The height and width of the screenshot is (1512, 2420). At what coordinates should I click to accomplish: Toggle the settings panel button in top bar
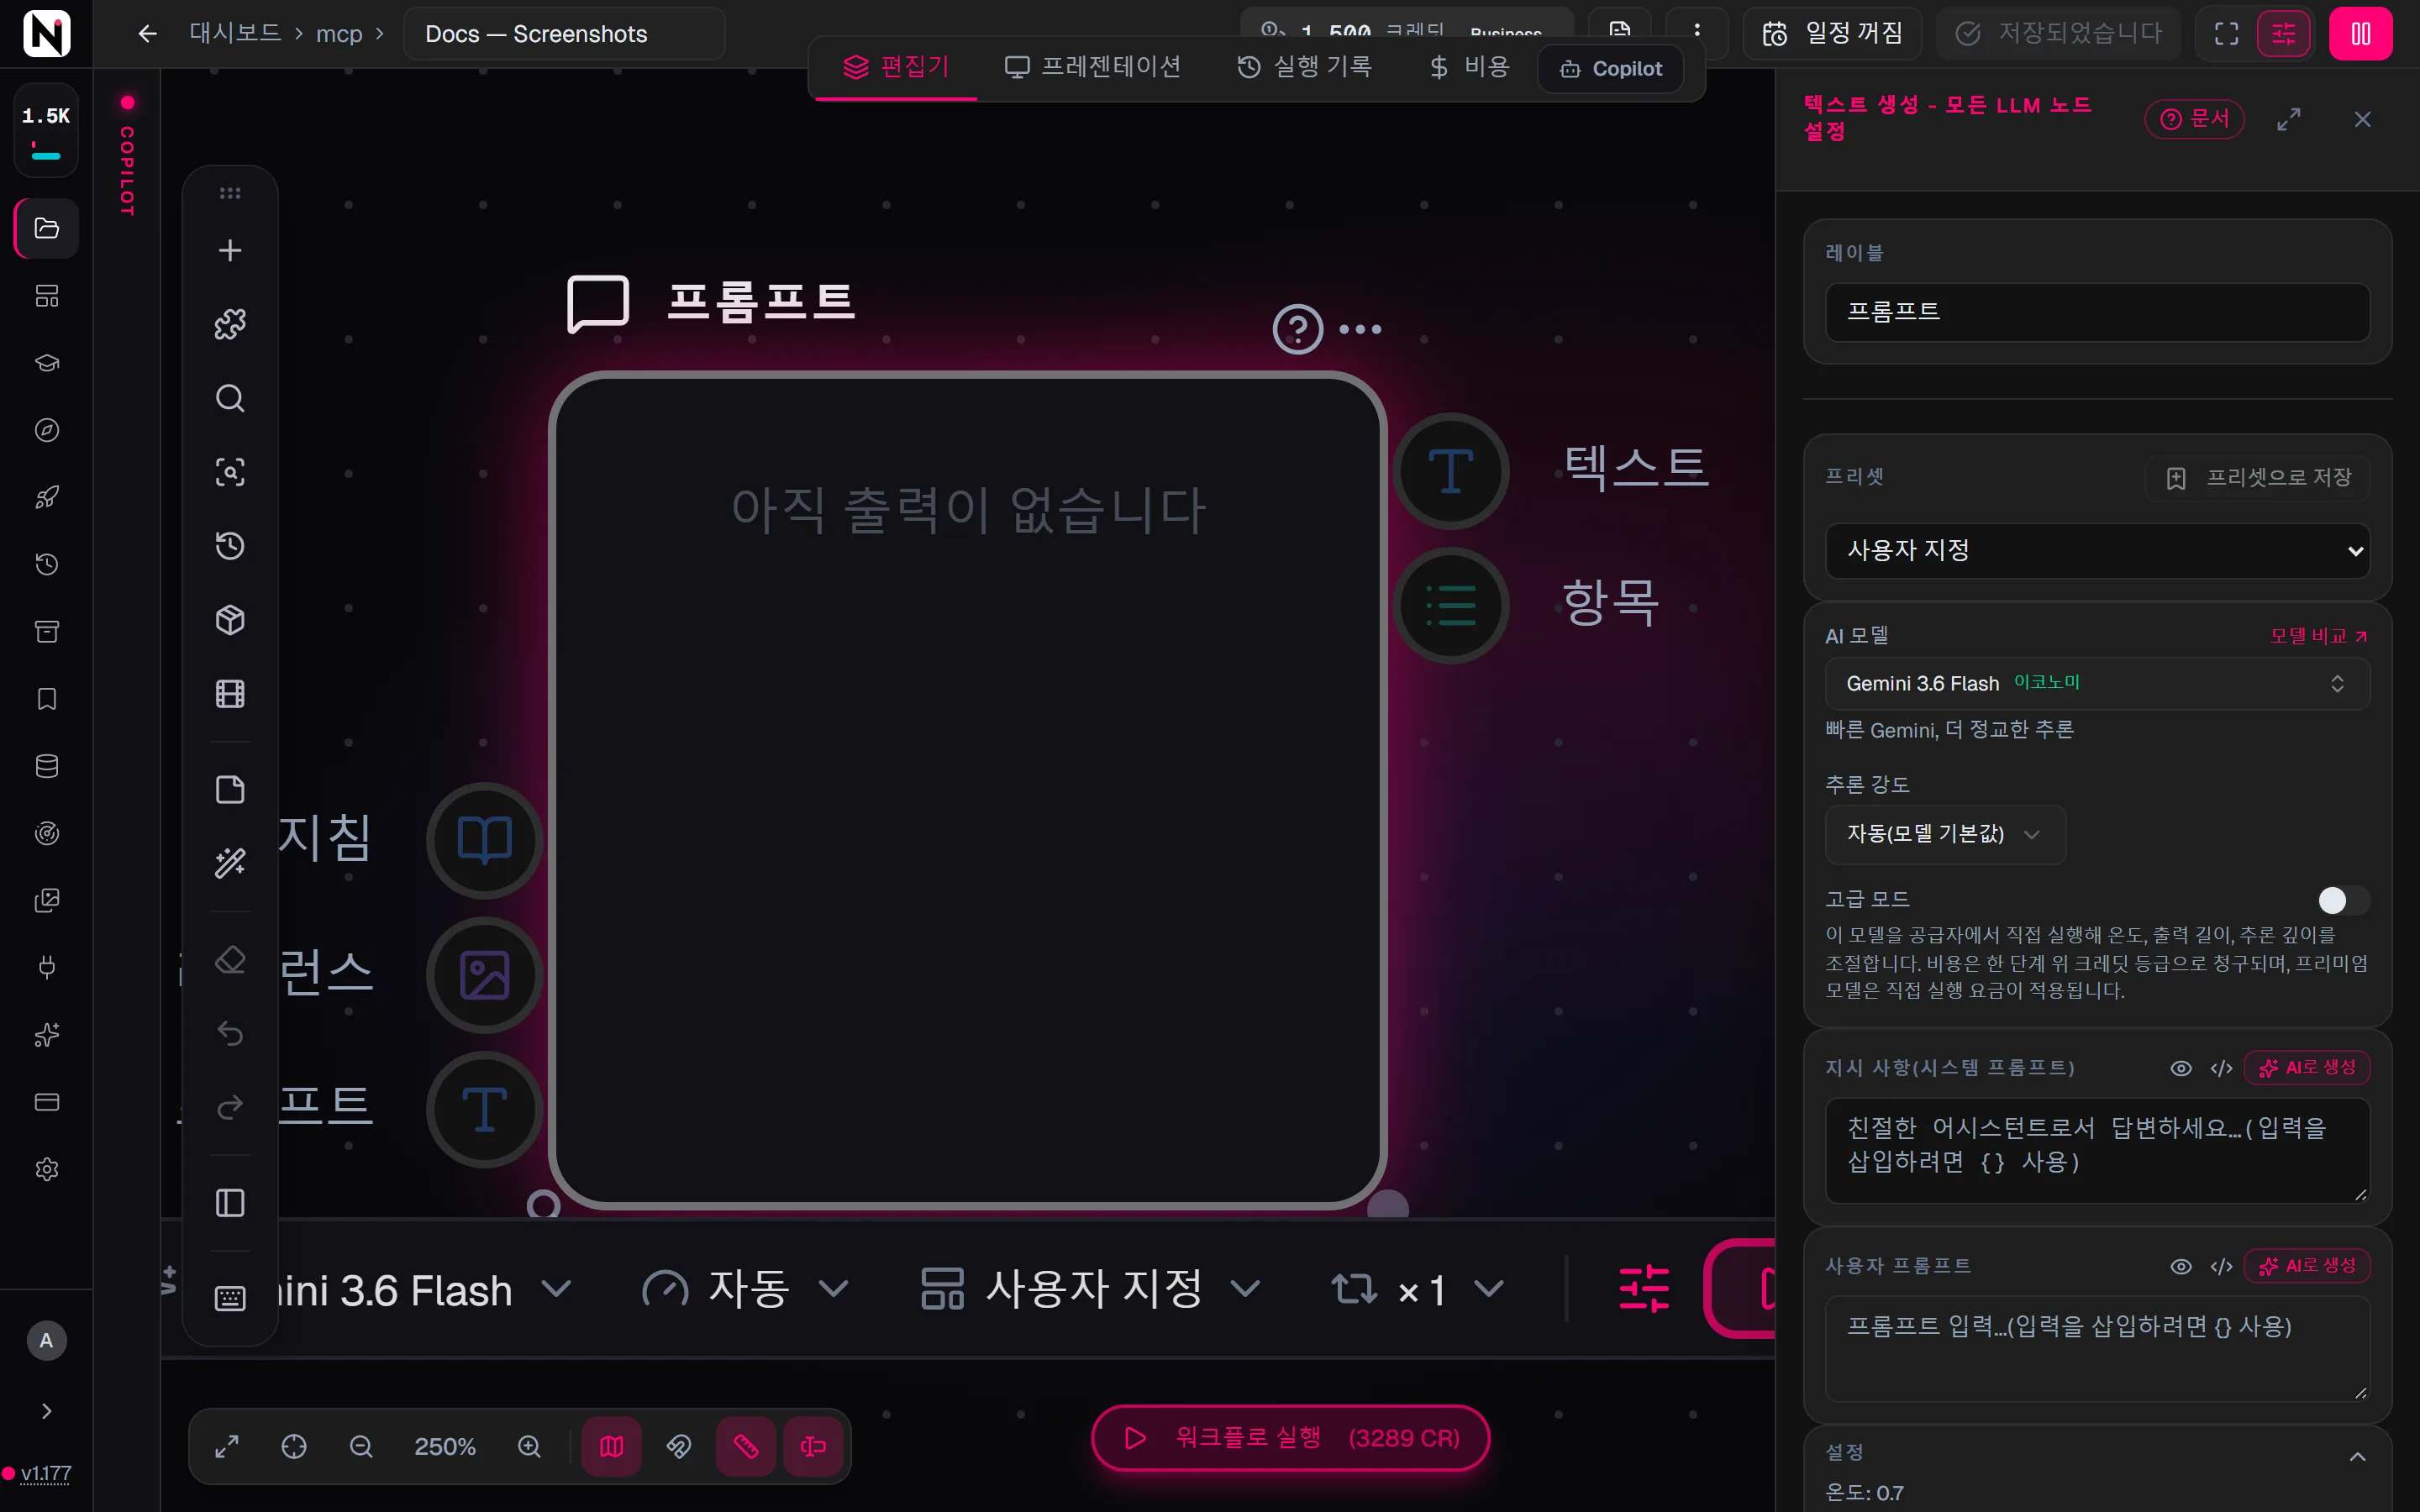2284,34
